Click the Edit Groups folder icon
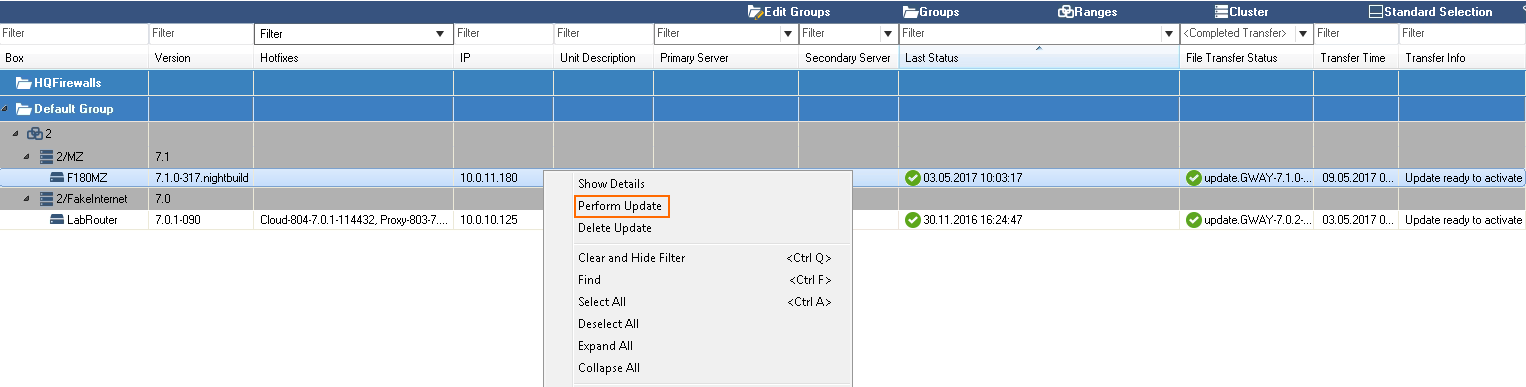 [755, 12]
